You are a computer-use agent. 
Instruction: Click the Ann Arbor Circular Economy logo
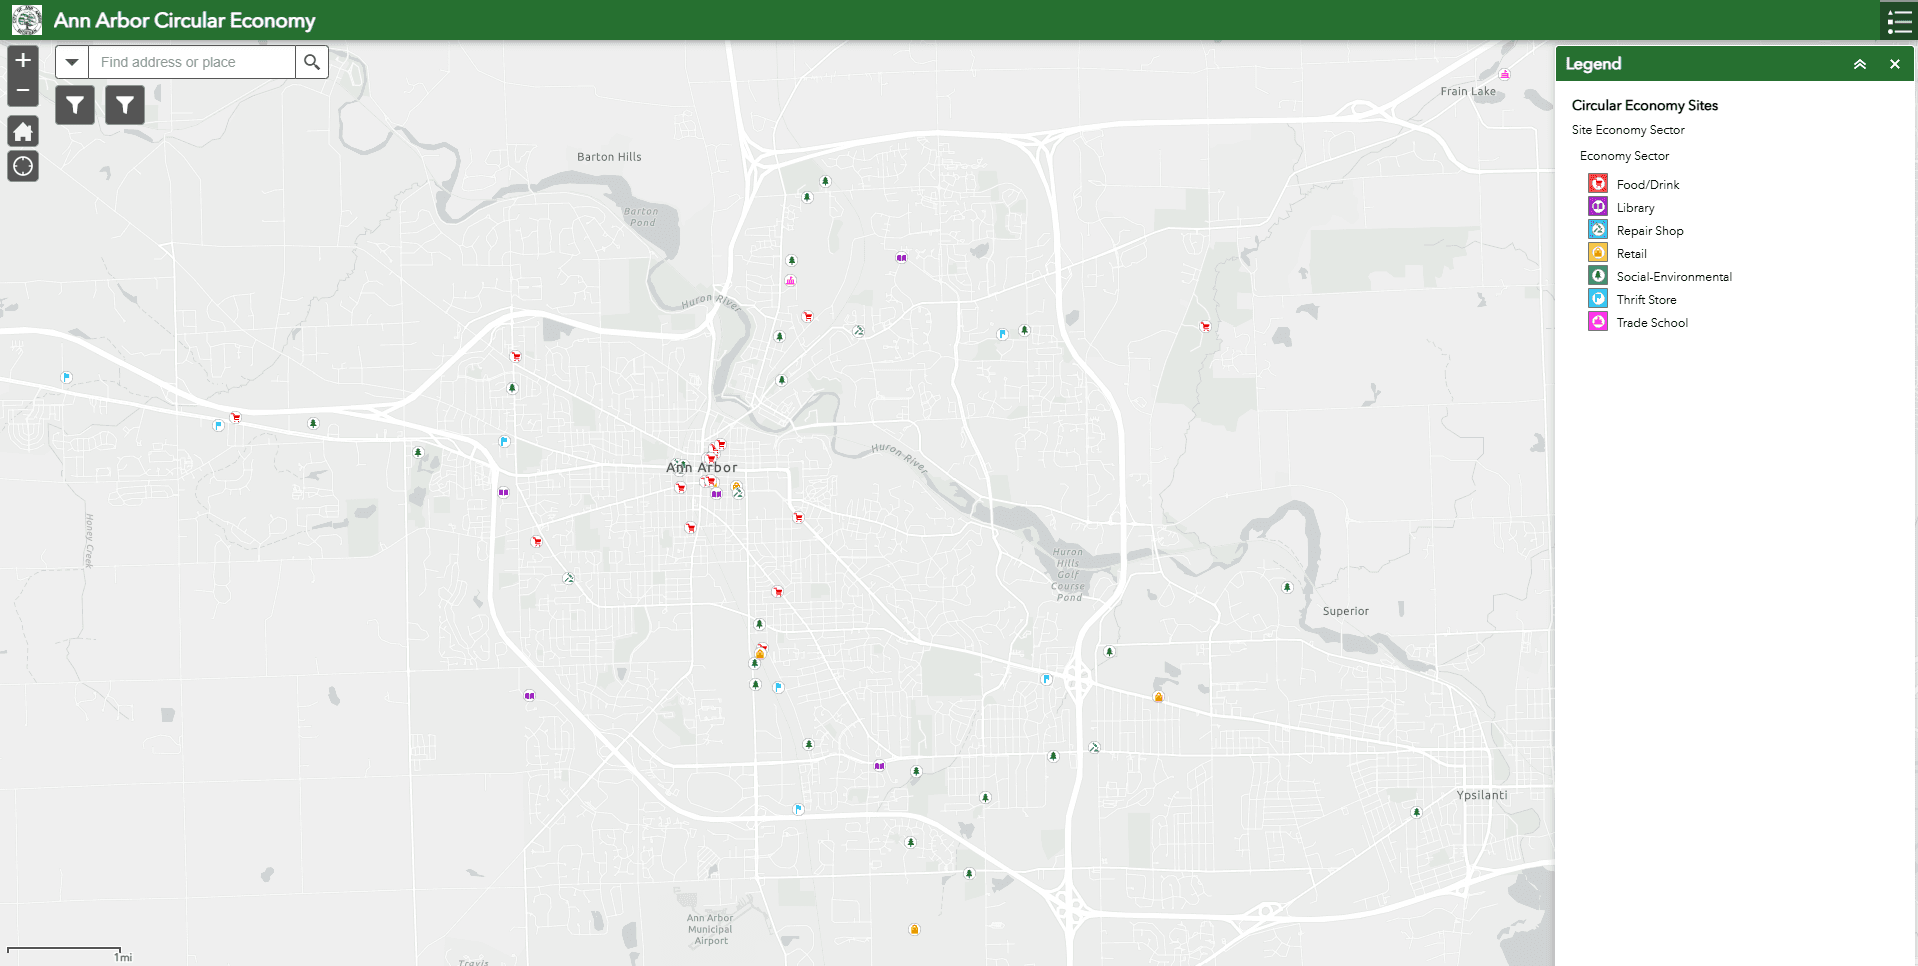click(x=24, y=19)
